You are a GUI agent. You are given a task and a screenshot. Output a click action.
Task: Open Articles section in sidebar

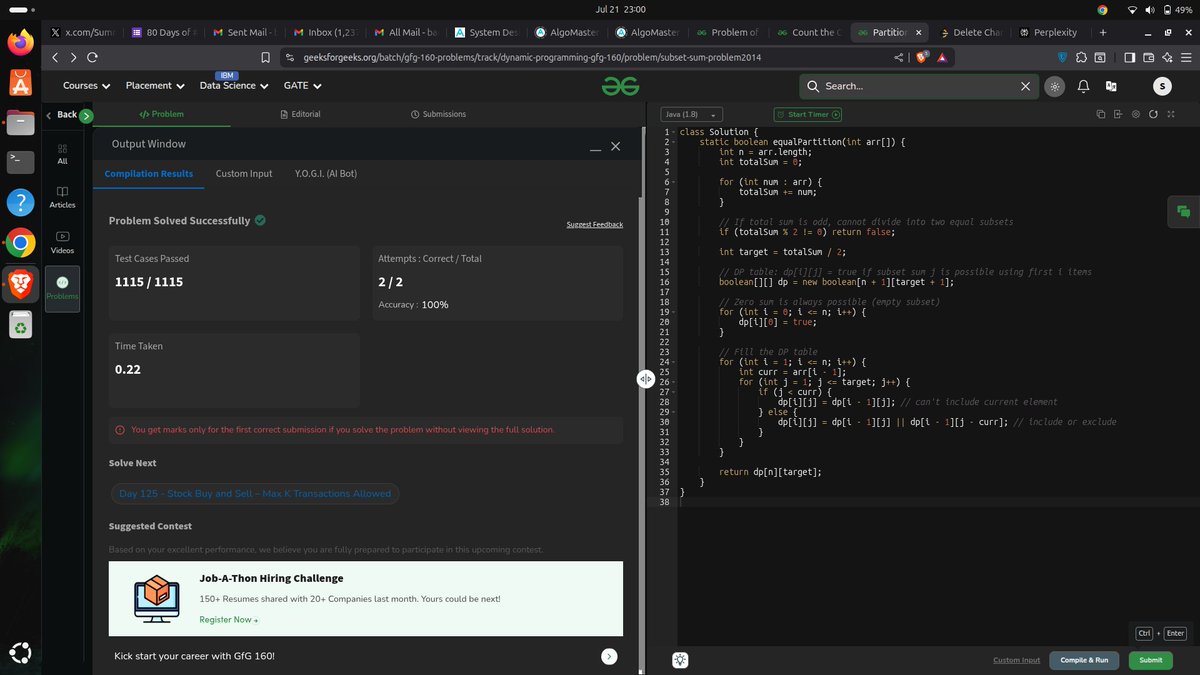coord(62,196)
